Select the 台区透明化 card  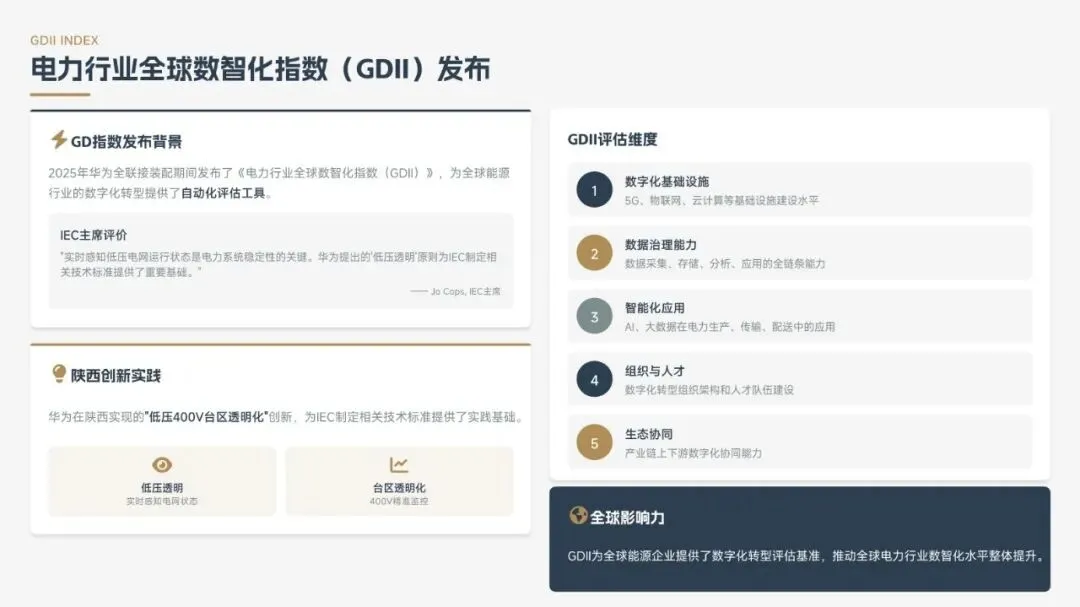[399, 481]
